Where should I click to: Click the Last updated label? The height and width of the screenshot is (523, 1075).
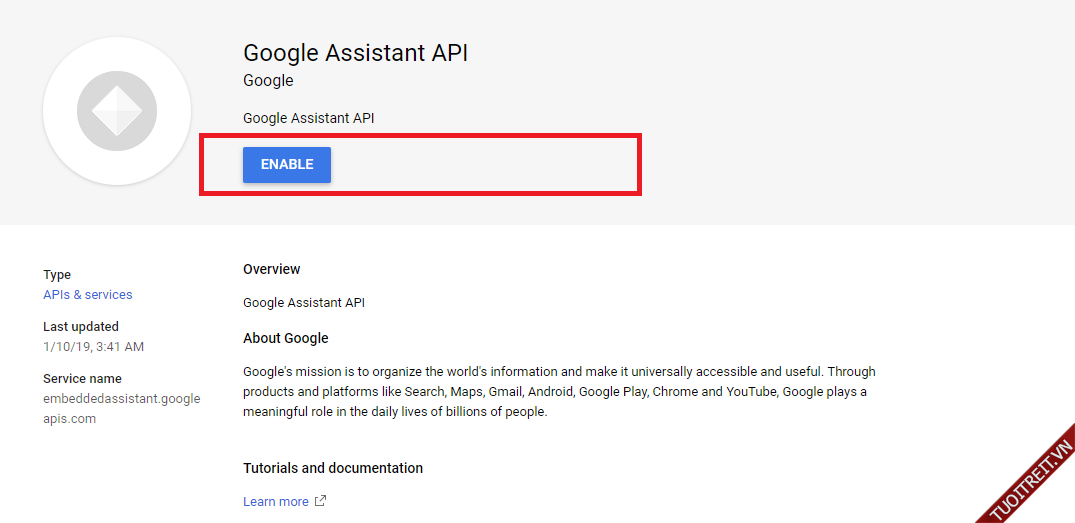coord(80,327)
